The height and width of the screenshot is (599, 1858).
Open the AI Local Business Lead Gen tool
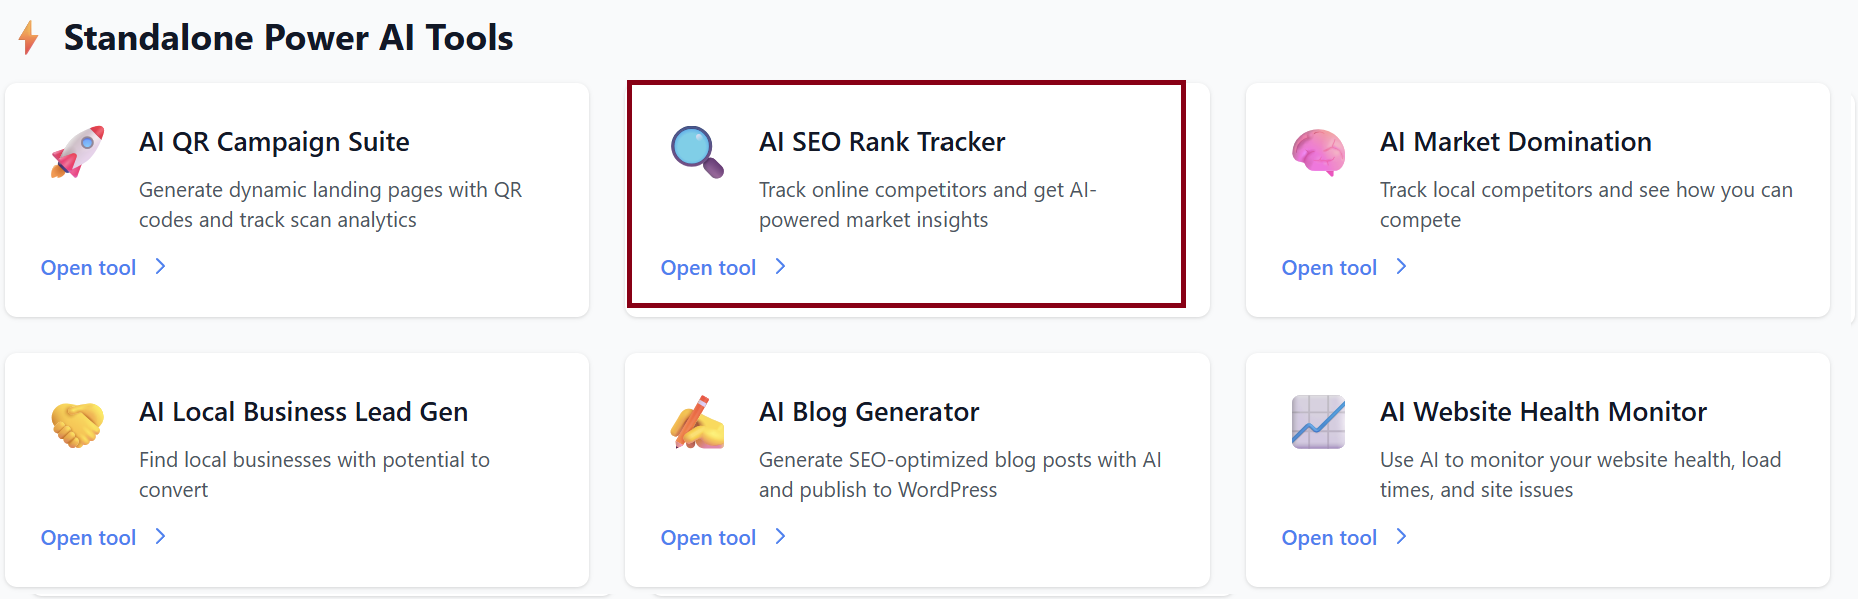(89, 538)
